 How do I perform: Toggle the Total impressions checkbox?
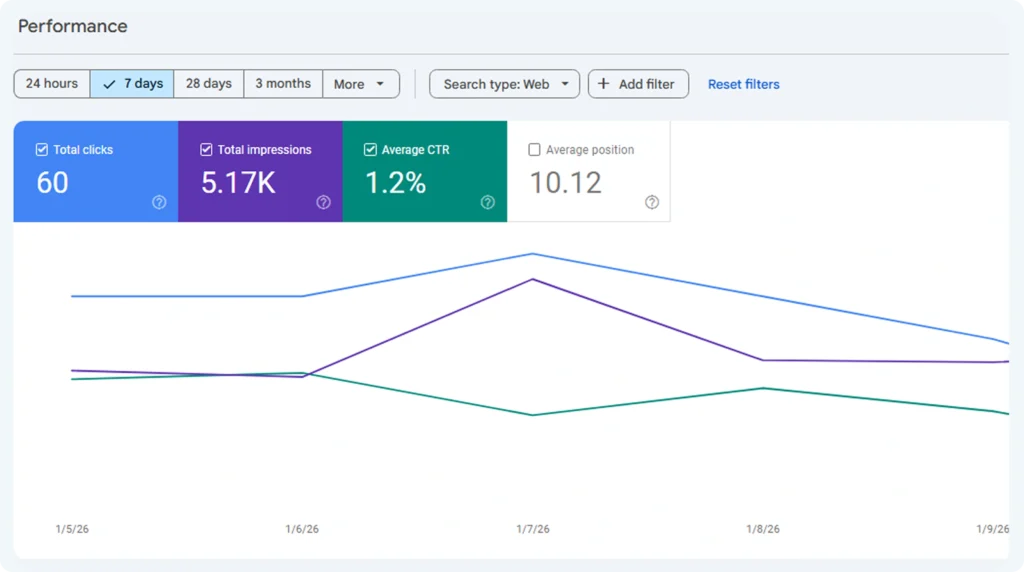click(x=206, y=150)
